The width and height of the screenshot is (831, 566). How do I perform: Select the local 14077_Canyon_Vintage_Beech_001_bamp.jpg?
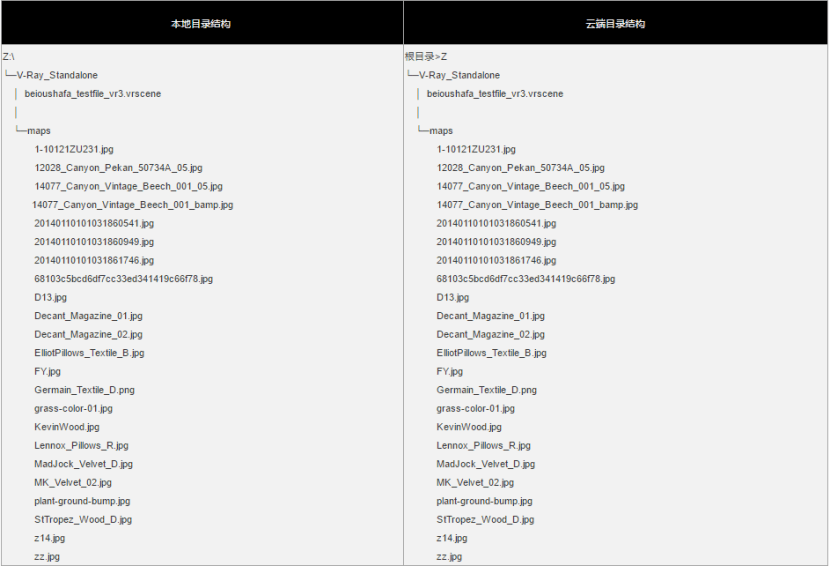click(132, 205)
